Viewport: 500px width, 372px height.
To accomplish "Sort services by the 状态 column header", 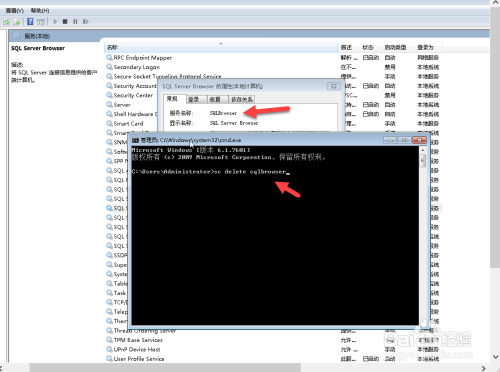I will (370, 48).
